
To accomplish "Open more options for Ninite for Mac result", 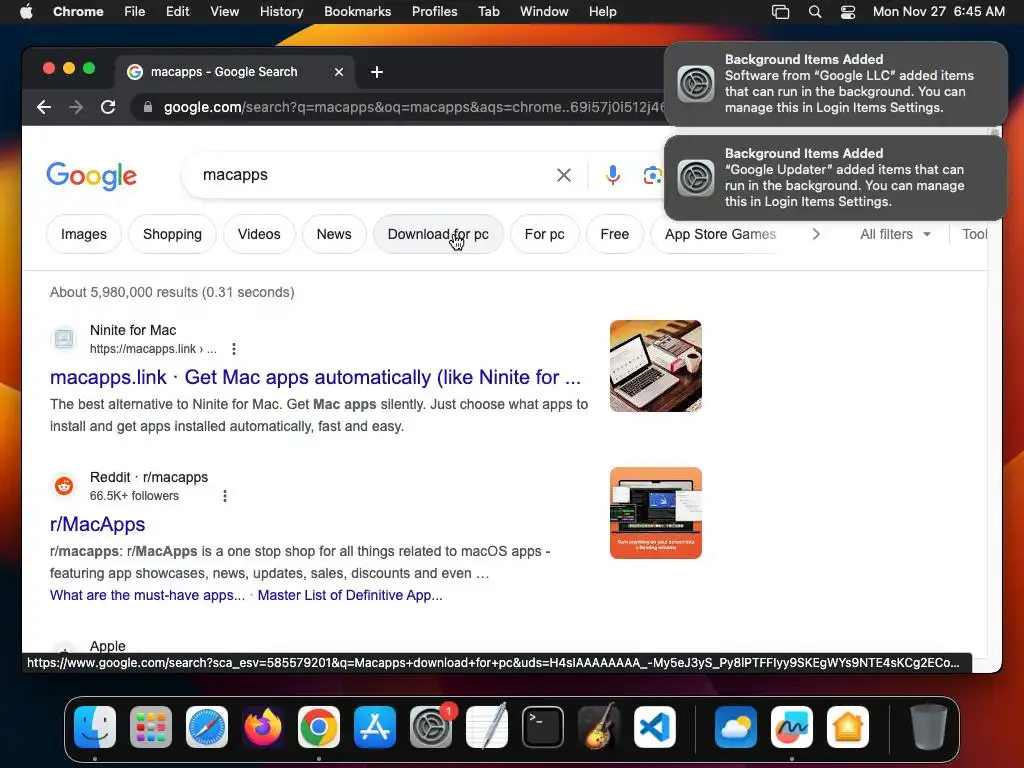I will click(234, 349).
